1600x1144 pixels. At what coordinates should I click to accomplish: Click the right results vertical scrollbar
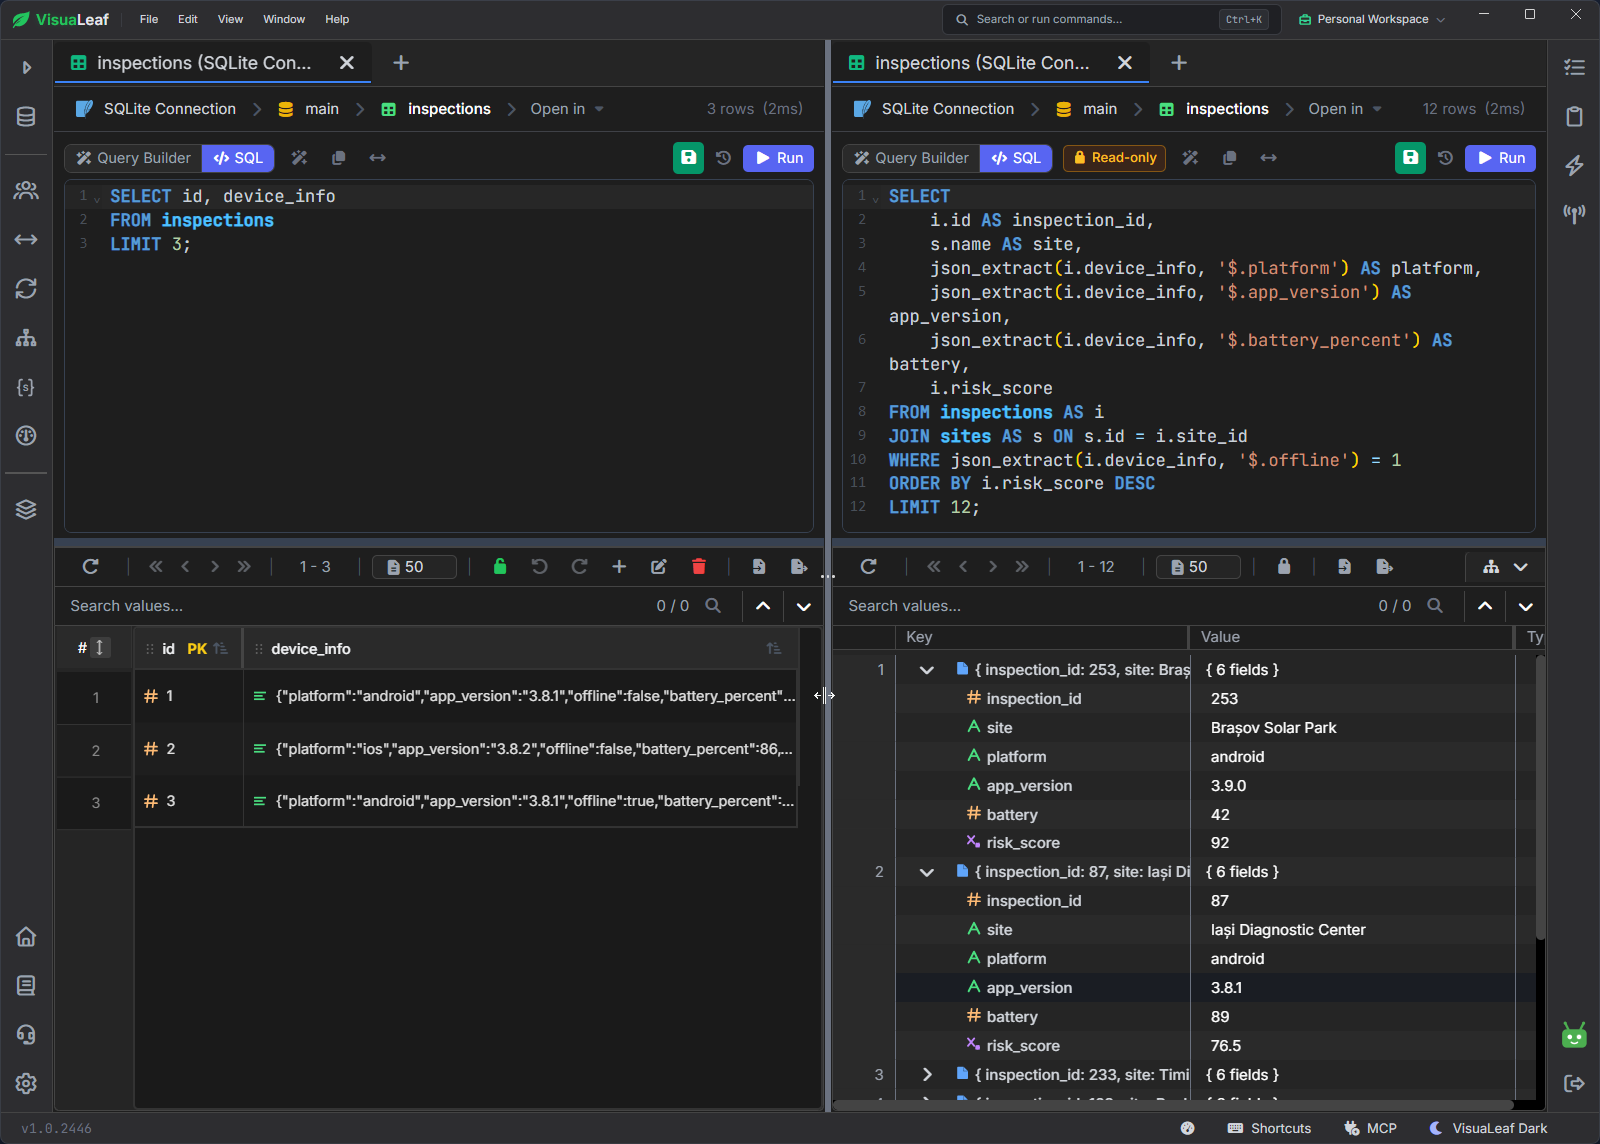coord(1540,797)
